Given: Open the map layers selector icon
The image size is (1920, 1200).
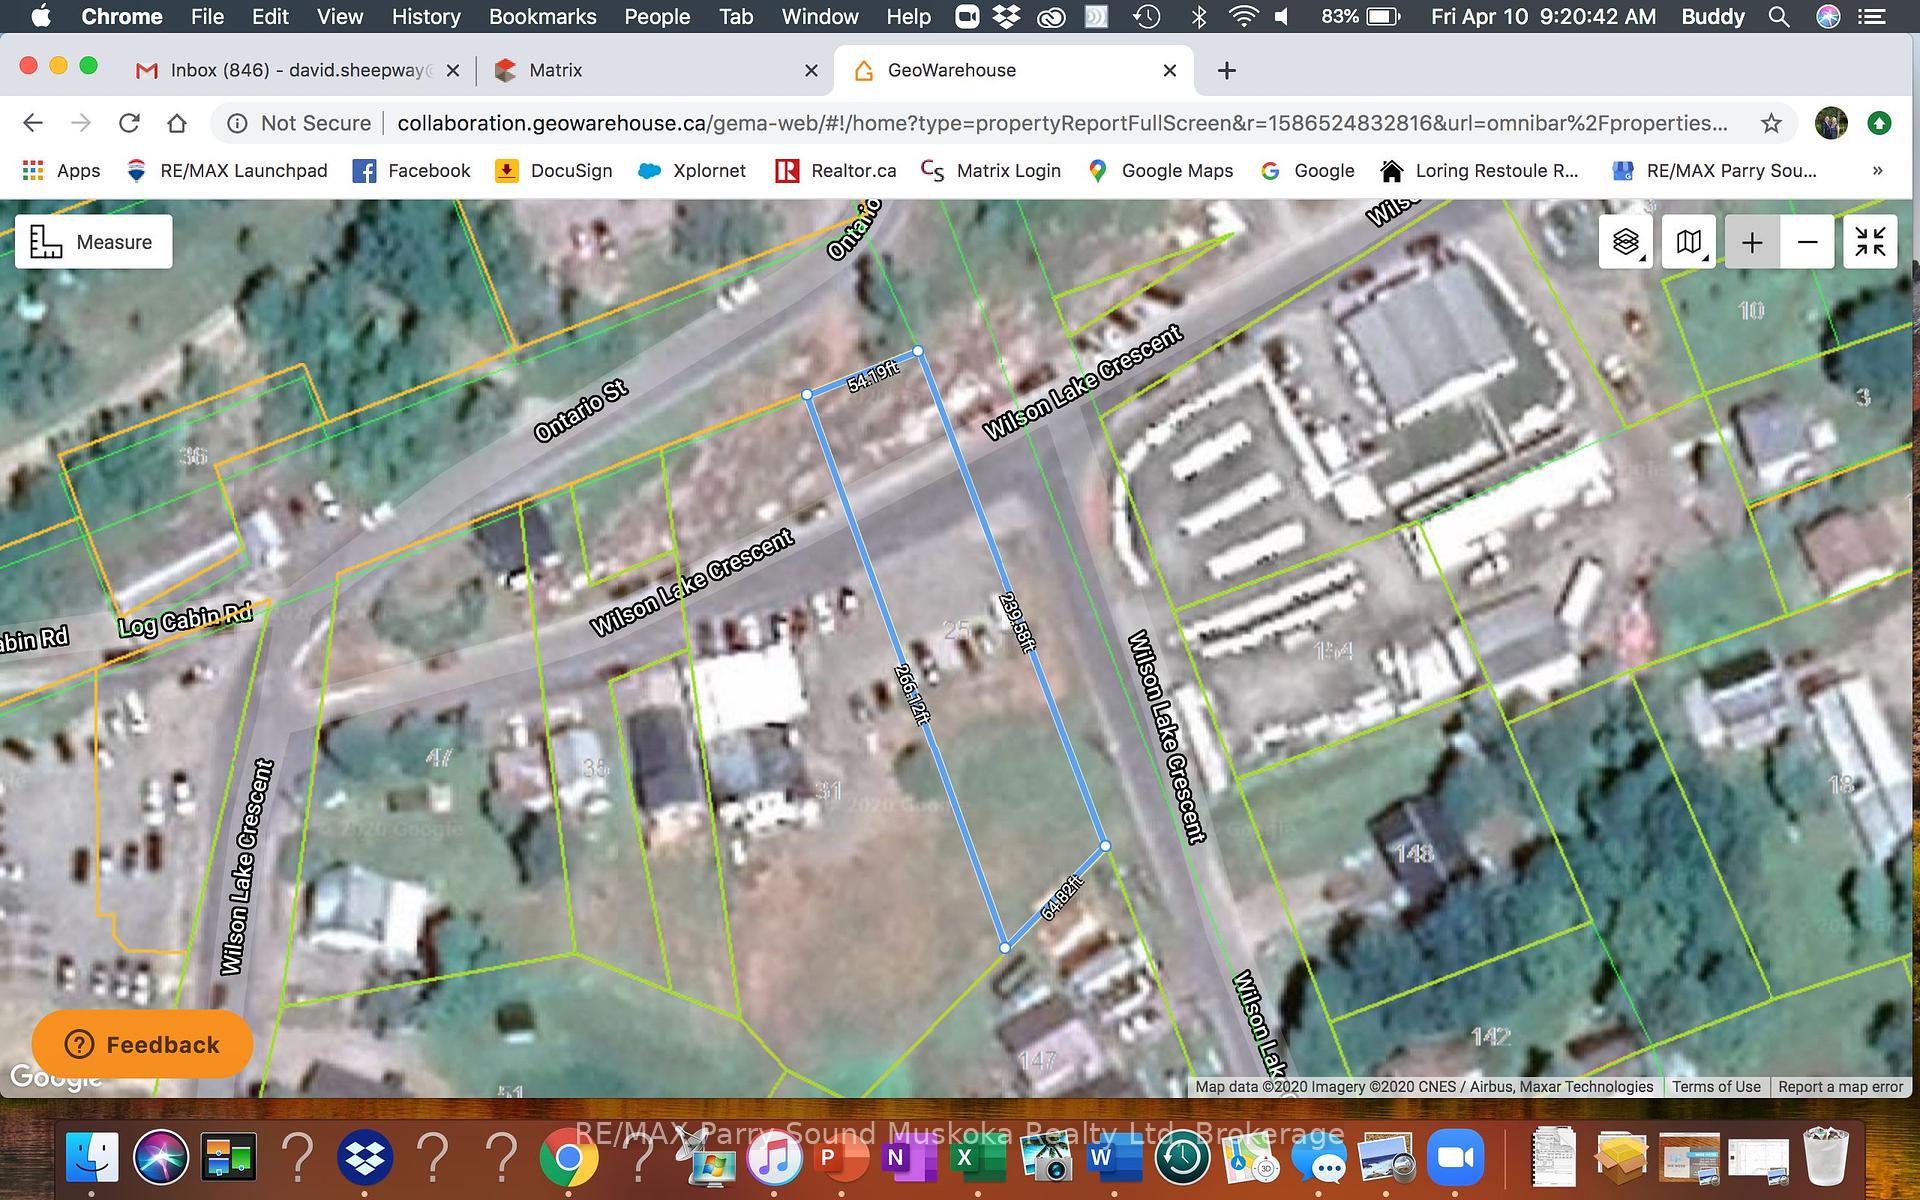Looking at the screenshot, I should [x=1626, y=242].
